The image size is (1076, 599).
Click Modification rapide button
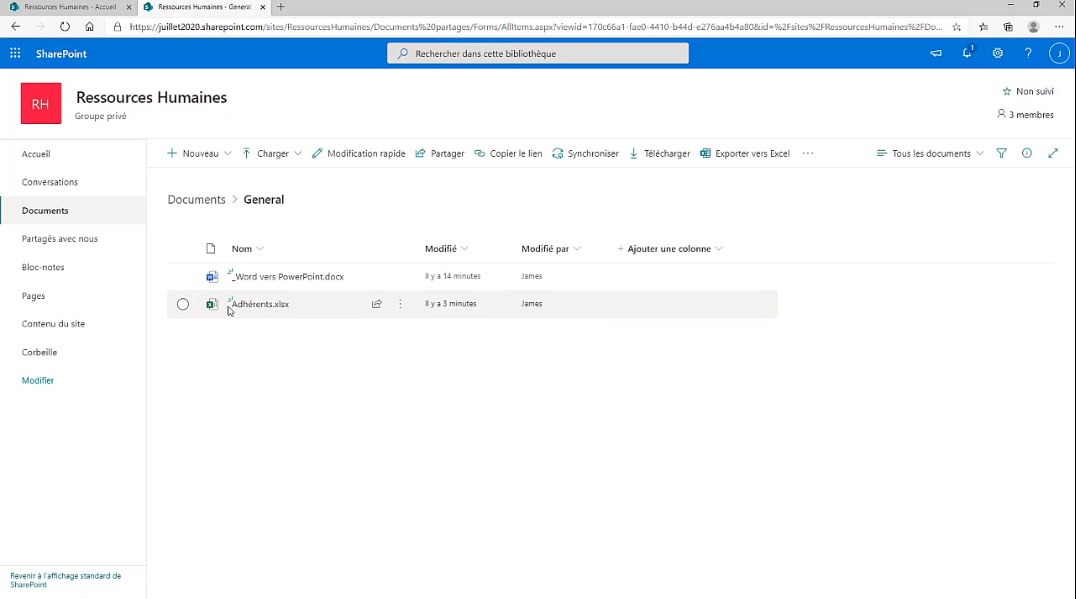click(358, 154)
